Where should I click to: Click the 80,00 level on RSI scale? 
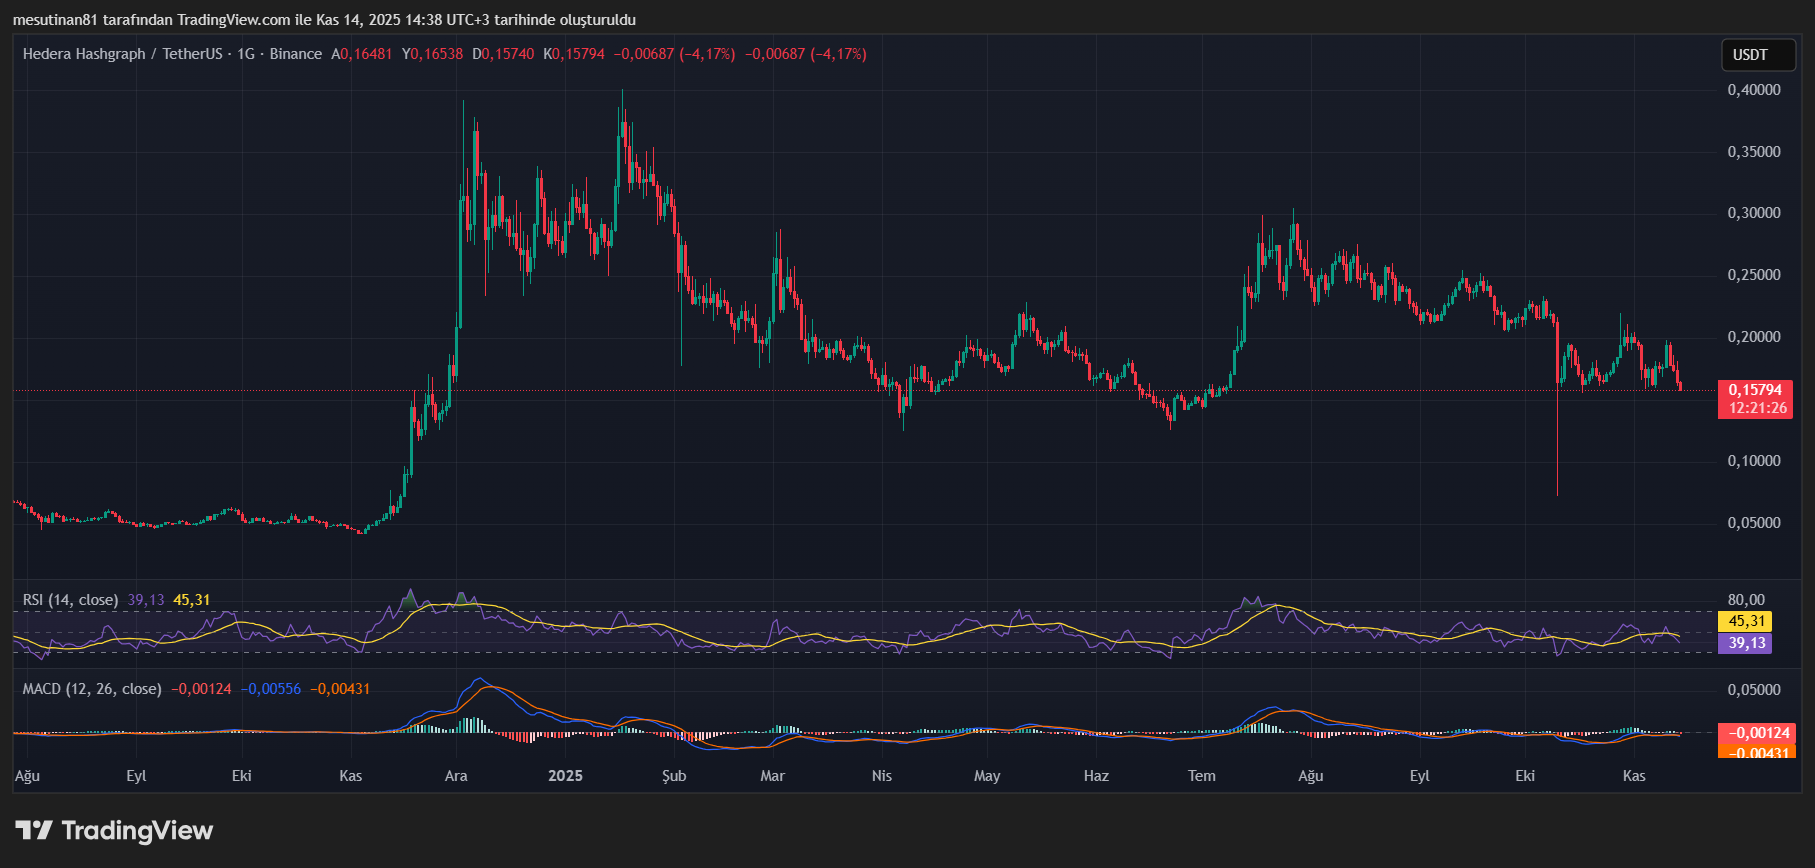coord(1746,600)
